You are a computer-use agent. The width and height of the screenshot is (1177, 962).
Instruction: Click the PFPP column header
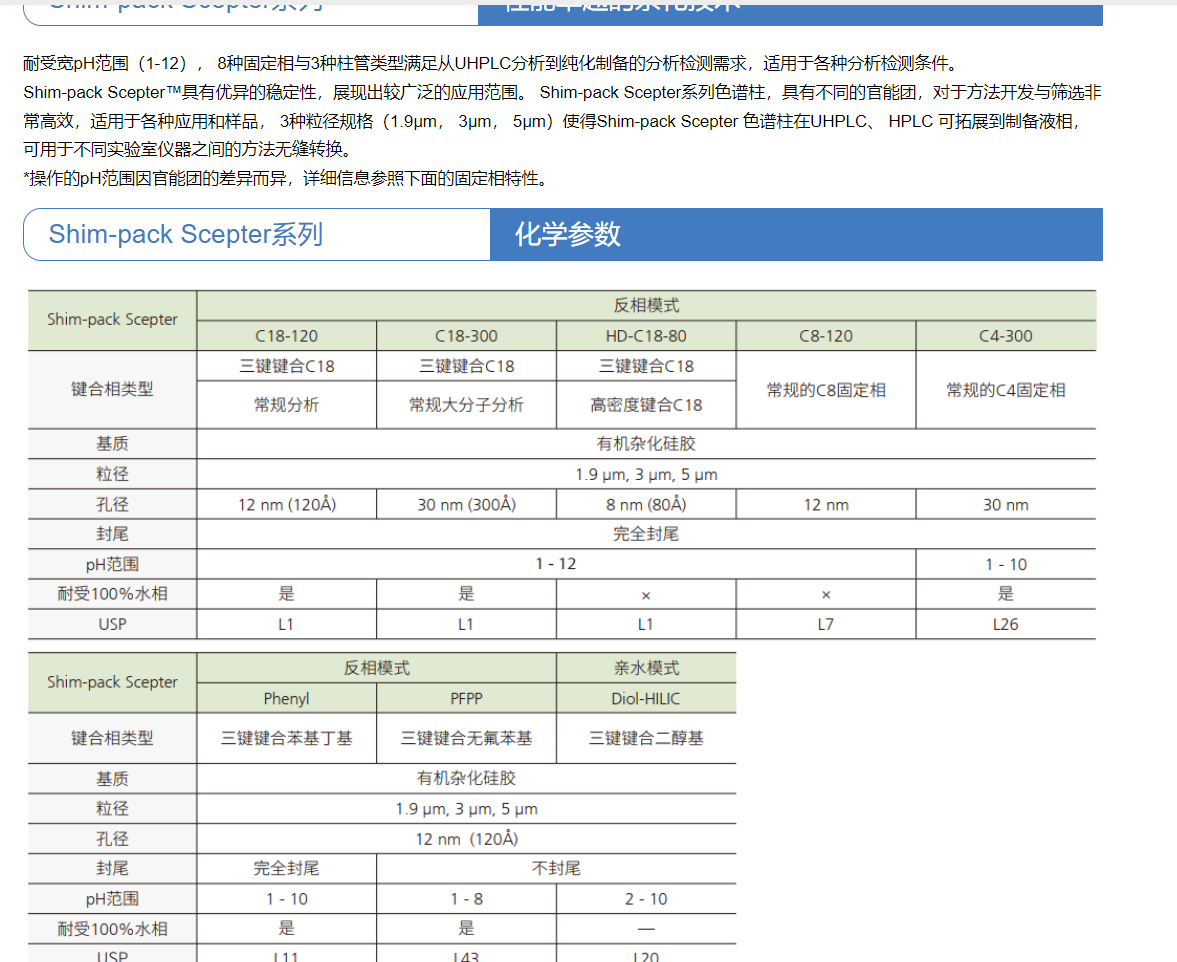click(x=466, y=699)
